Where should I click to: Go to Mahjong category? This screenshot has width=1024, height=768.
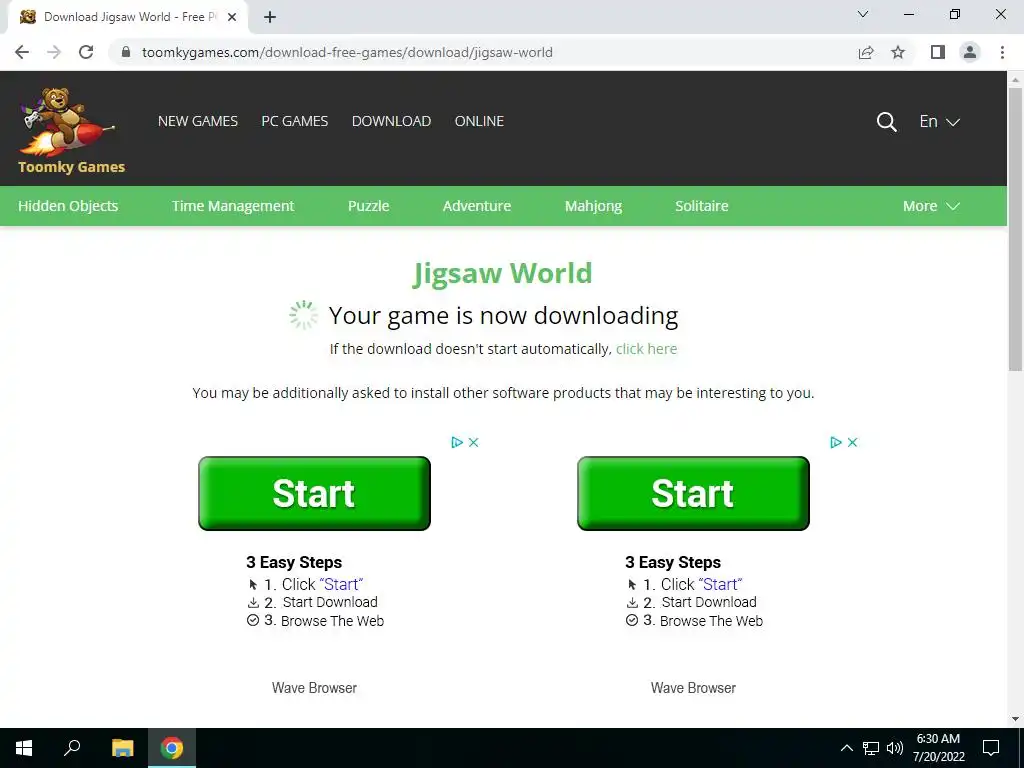pyautogui.click(x=593, y=206)
